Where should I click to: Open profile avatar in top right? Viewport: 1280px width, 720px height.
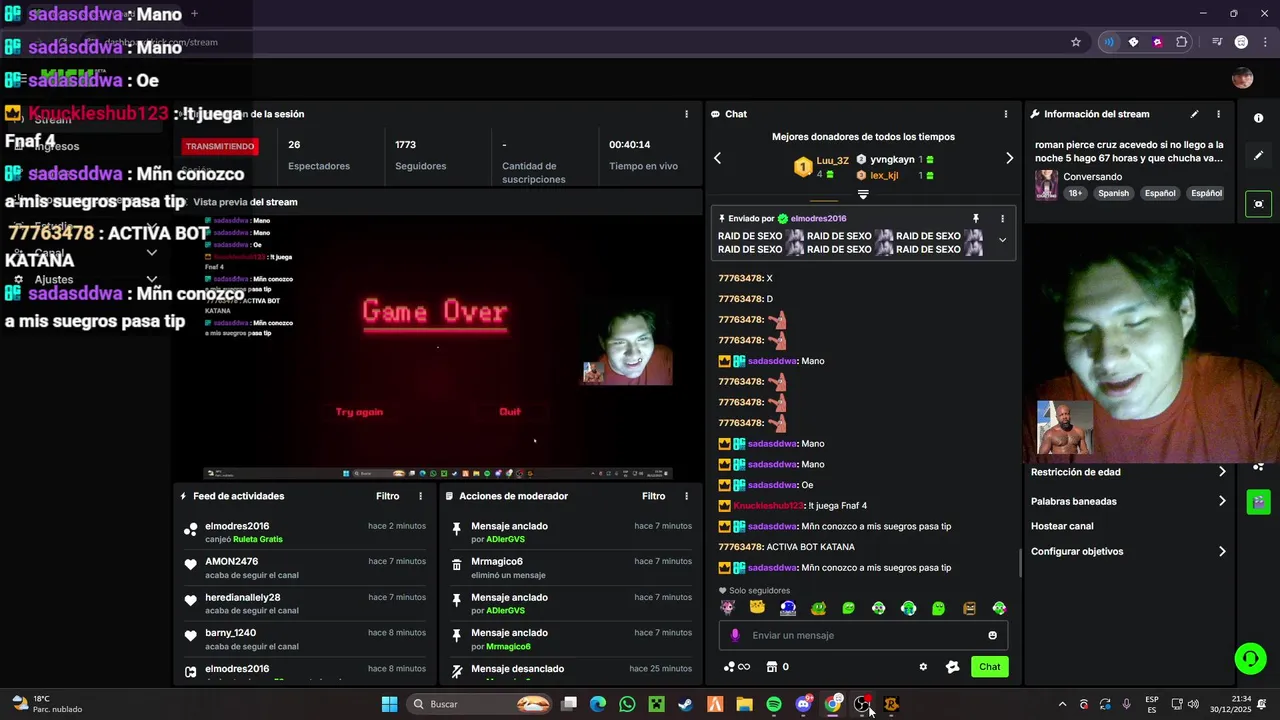1242,79
